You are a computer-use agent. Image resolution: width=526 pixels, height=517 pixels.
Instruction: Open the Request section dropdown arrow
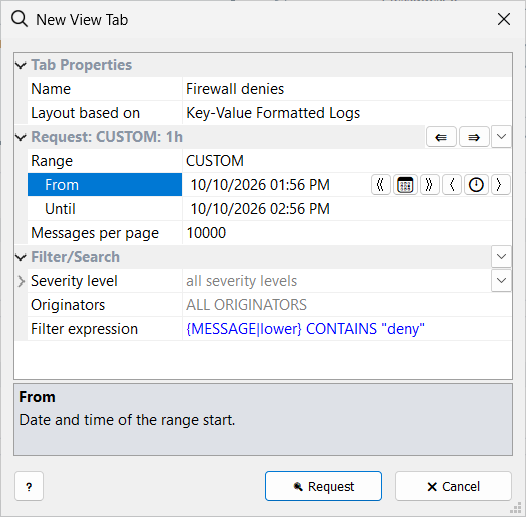pyautogui.click(x=501, y=137)
